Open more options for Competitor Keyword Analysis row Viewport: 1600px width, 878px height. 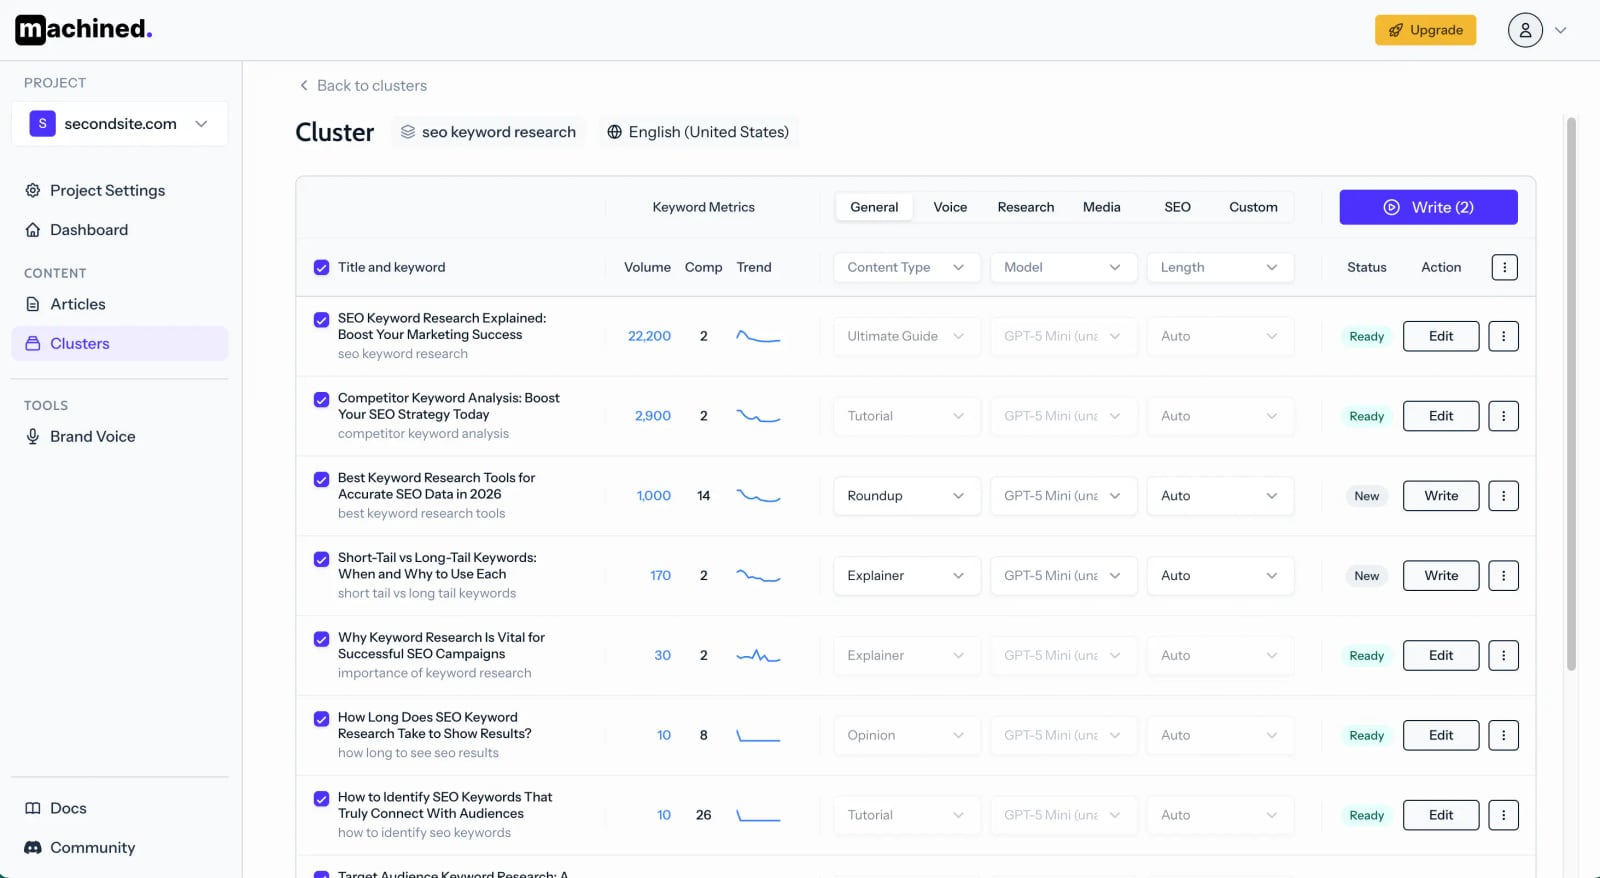[1503, 416]
